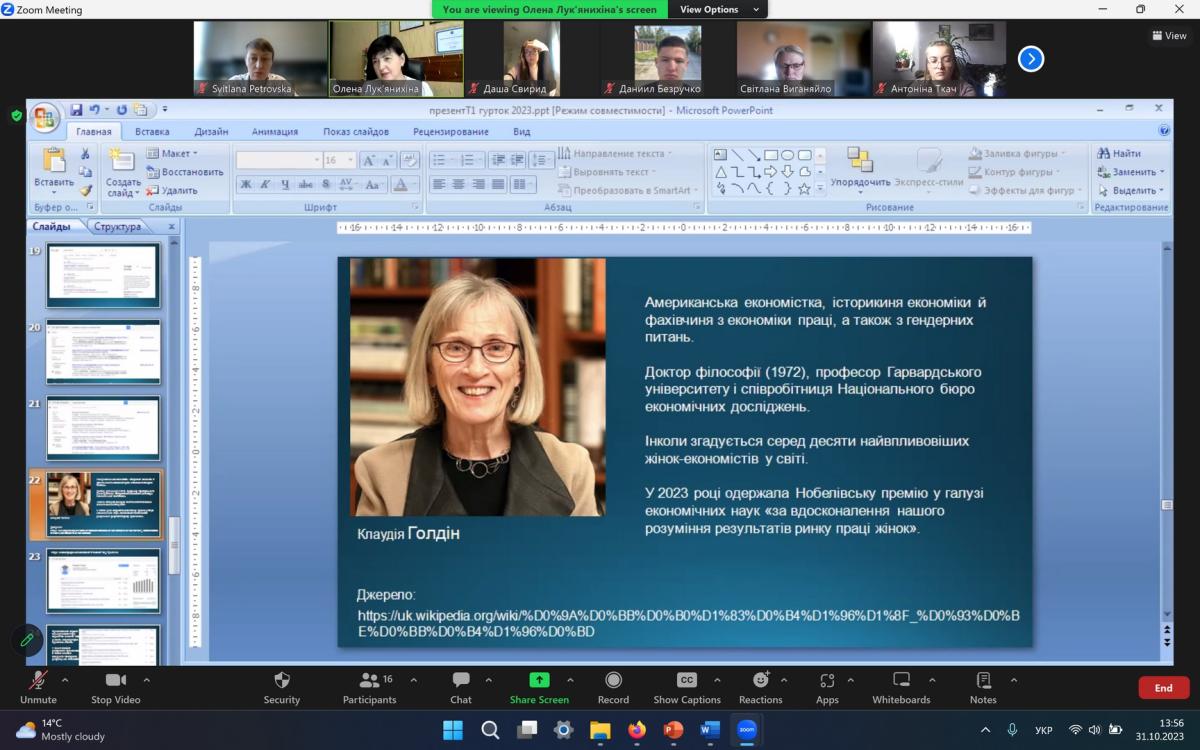Open the Notes icon in Zoom toolbar
1200x750 pixels.
(x=983, y=681)
